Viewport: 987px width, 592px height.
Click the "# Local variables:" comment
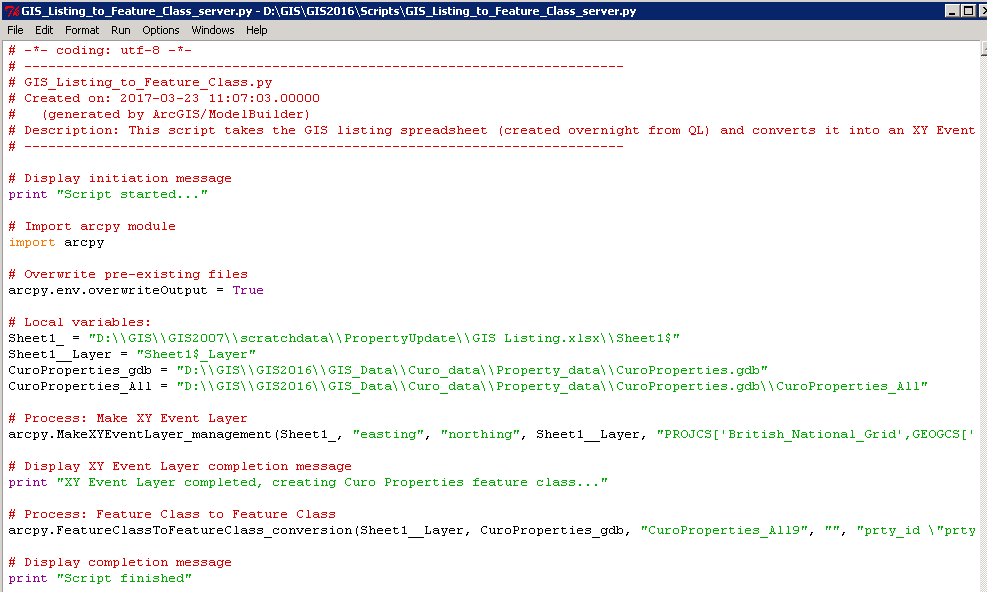point(80,322)
